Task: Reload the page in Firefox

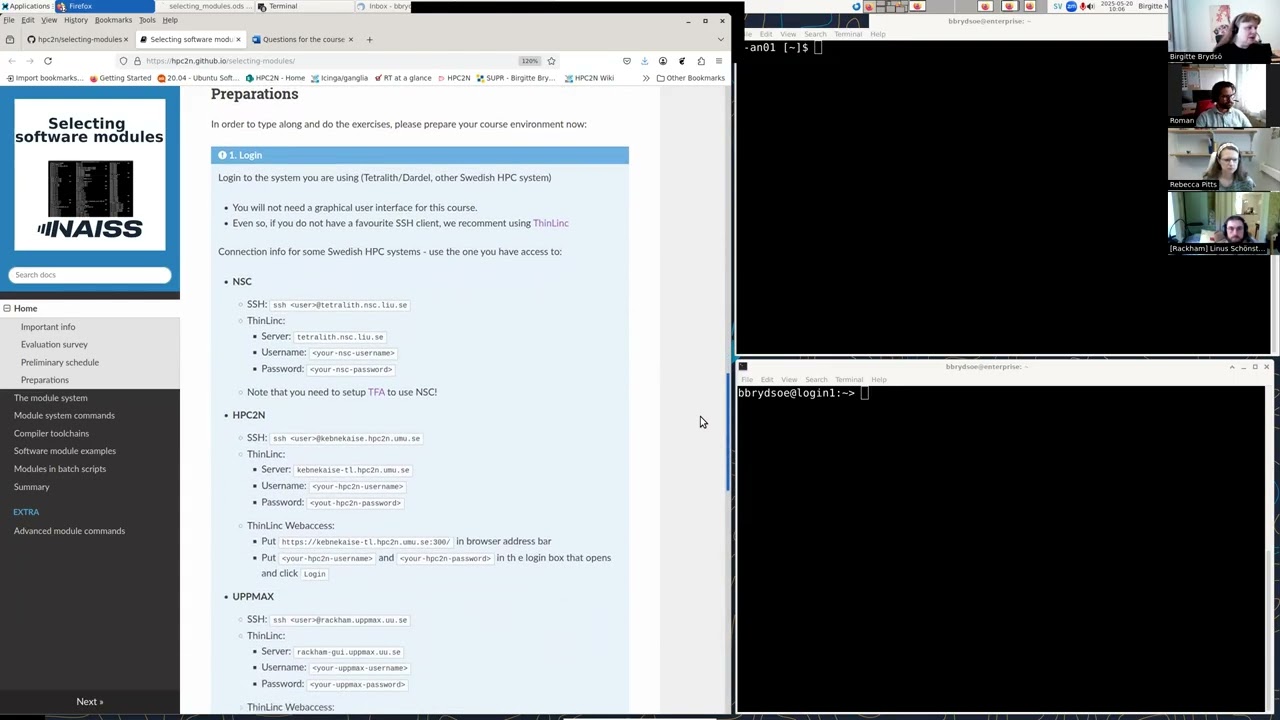Action: 47,61
